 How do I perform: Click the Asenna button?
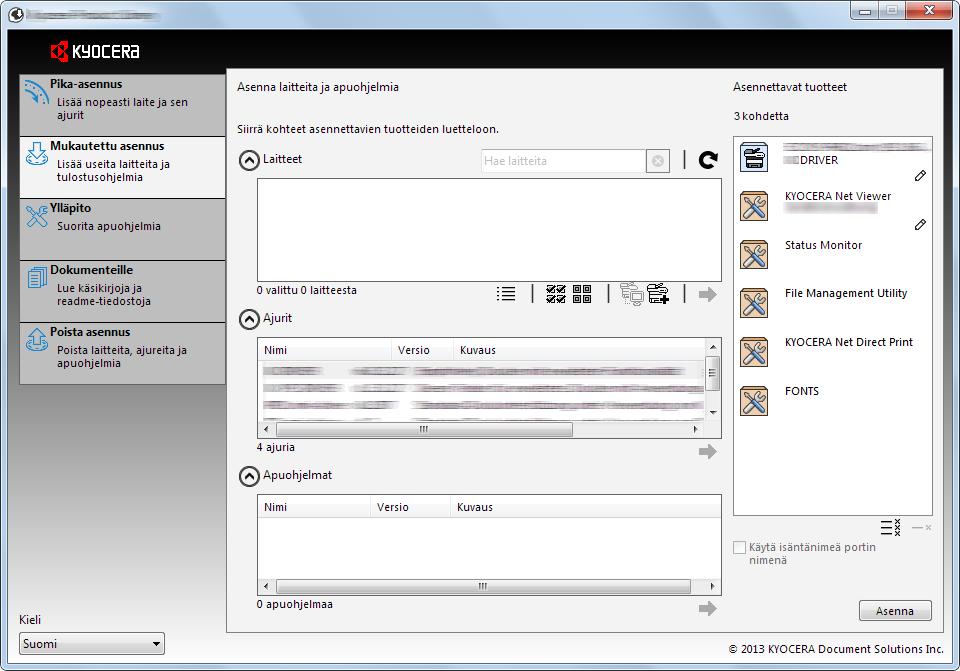895,611
